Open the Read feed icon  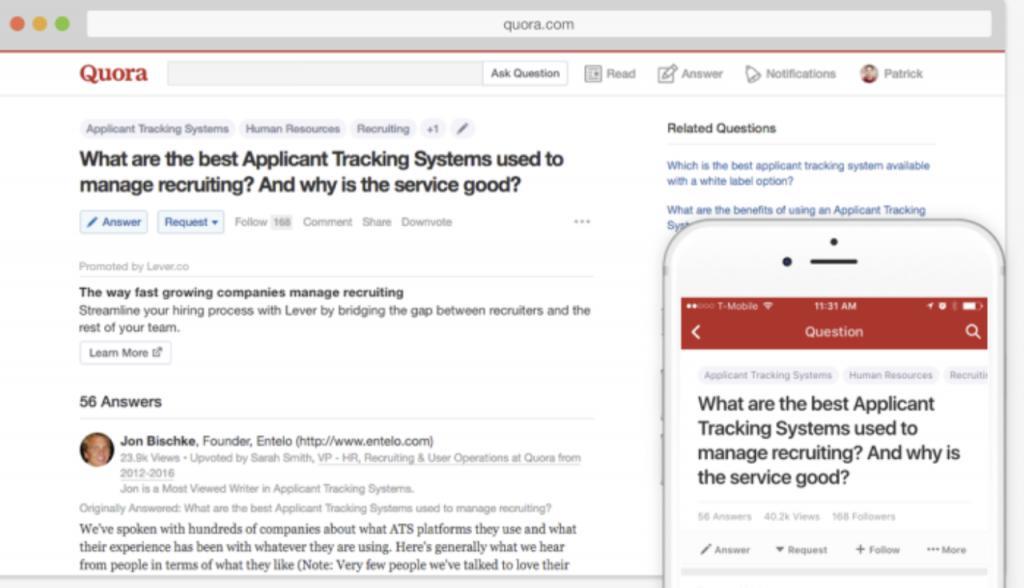(x=593, y=74)
